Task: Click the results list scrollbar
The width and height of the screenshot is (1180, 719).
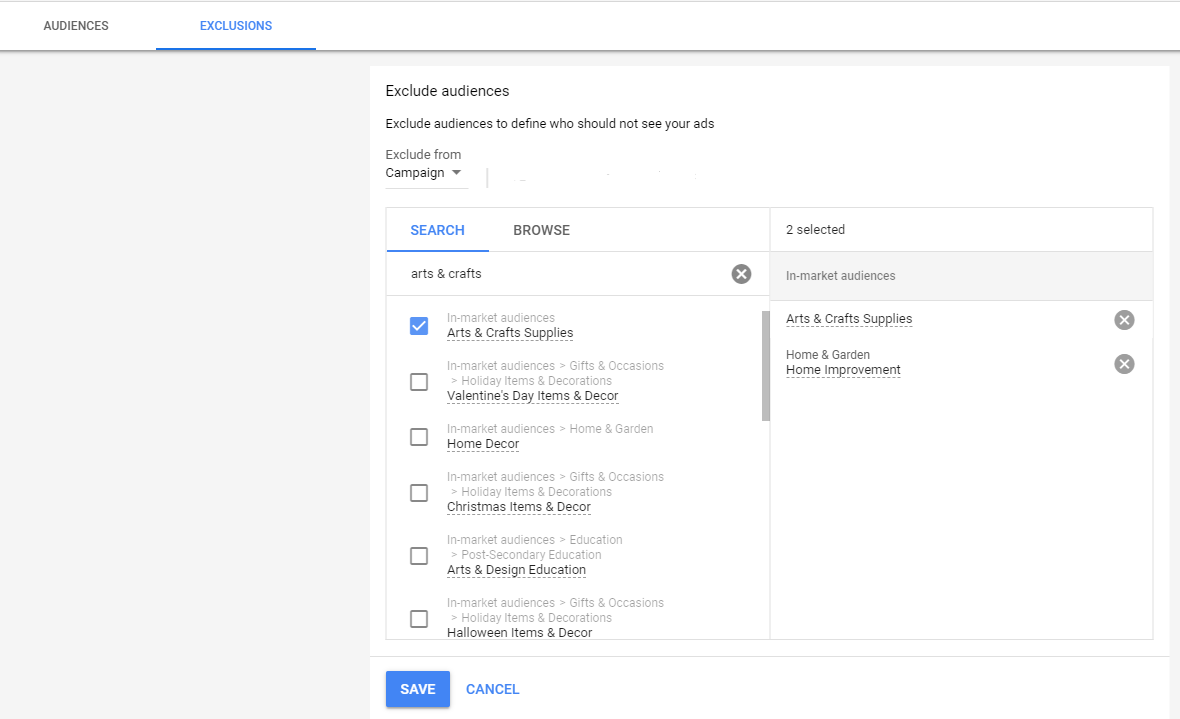Action: click(x=766, y=365)
